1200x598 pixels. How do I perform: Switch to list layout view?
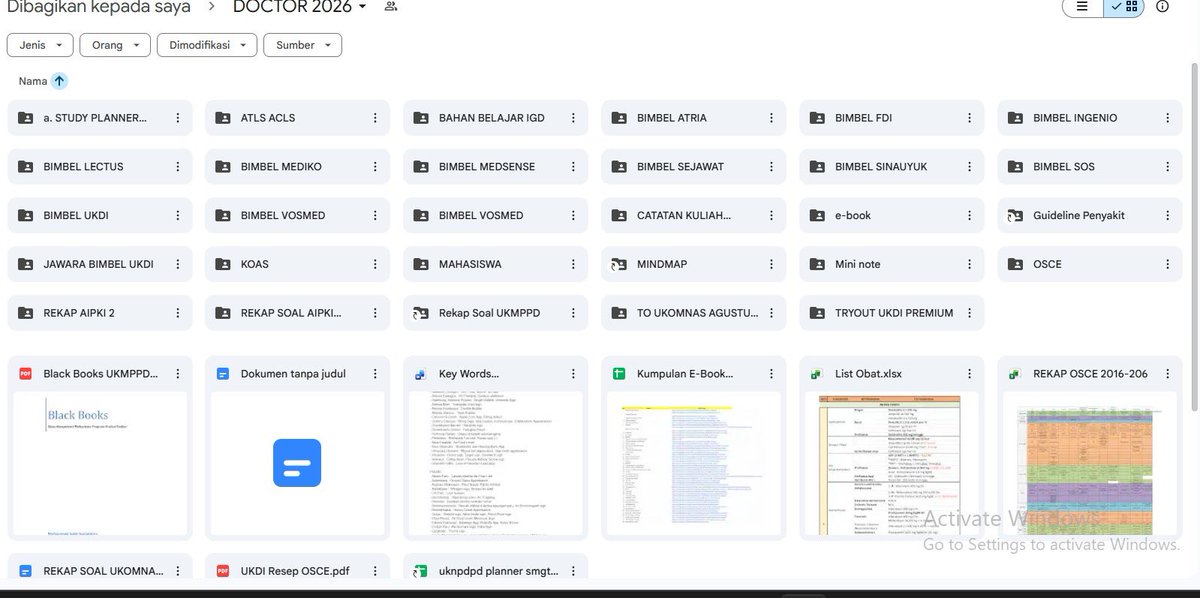pos(1083,7)
